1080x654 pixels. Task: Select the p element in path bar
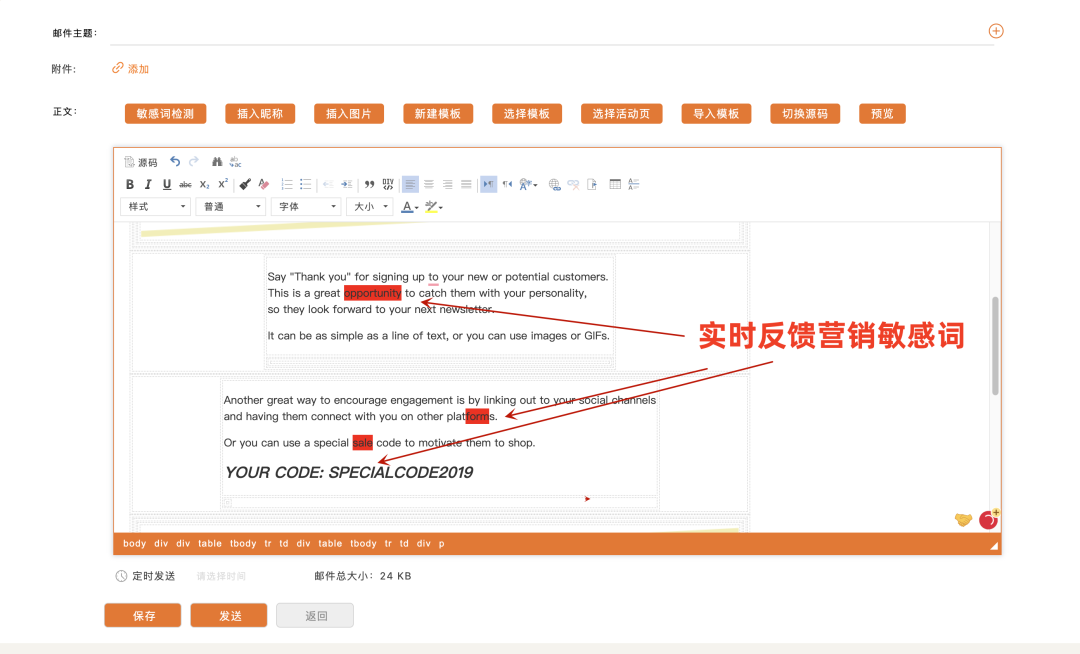[x=442, y=543]
